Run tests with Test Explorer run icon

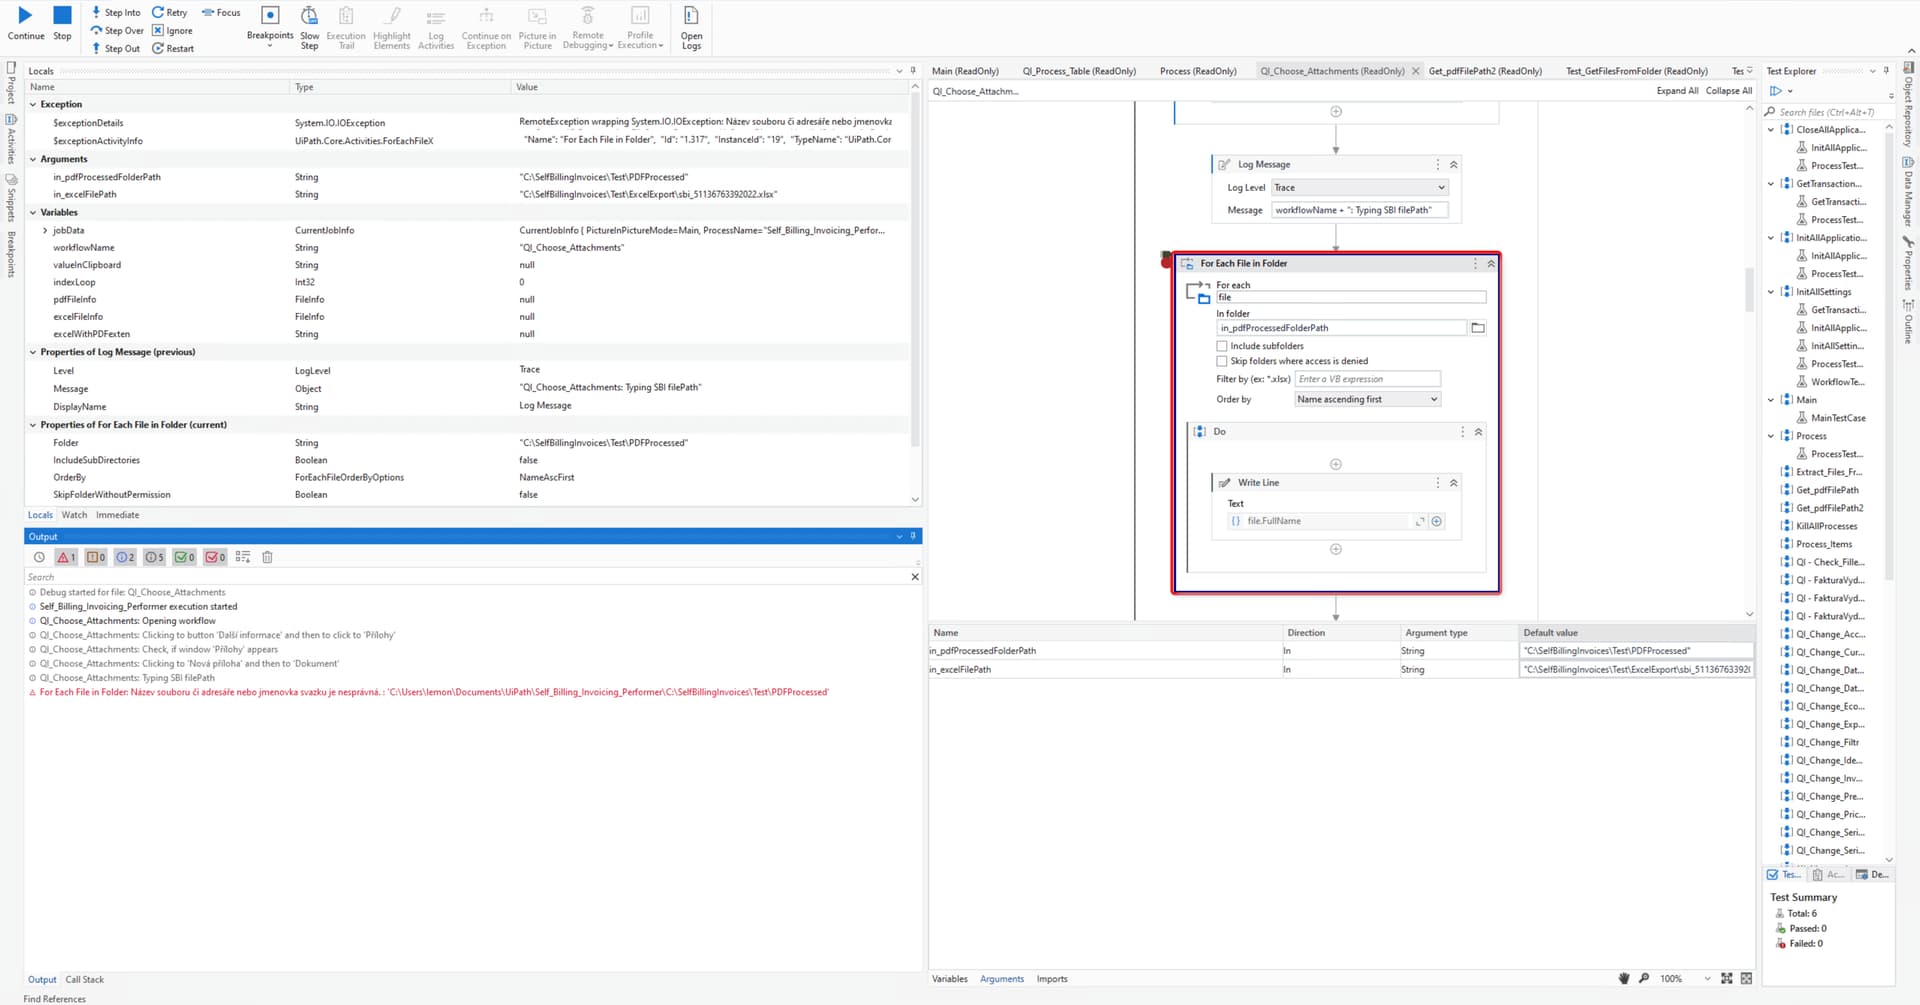pyautogui.click(x=1776, y=91)
